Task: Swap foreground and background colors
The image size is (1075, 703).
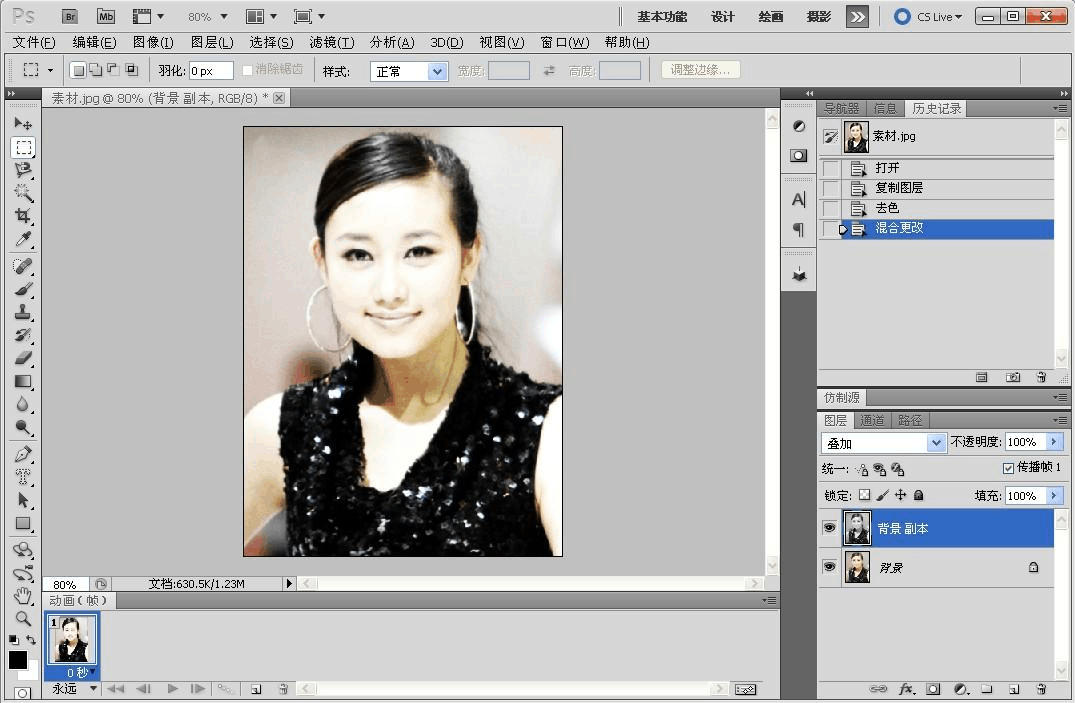Action: pyautogui.click(x=30, y=640)
